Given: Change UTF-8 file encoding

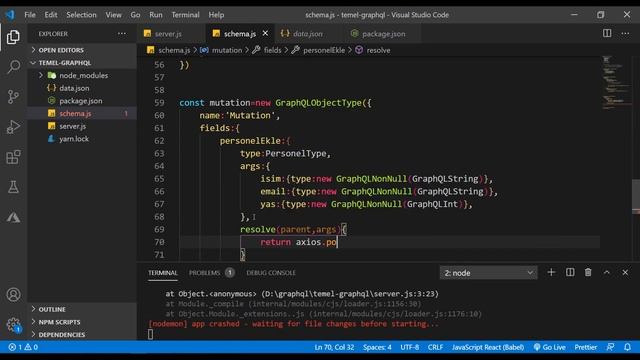Looking at the screenshot, I should pos(409,347).
